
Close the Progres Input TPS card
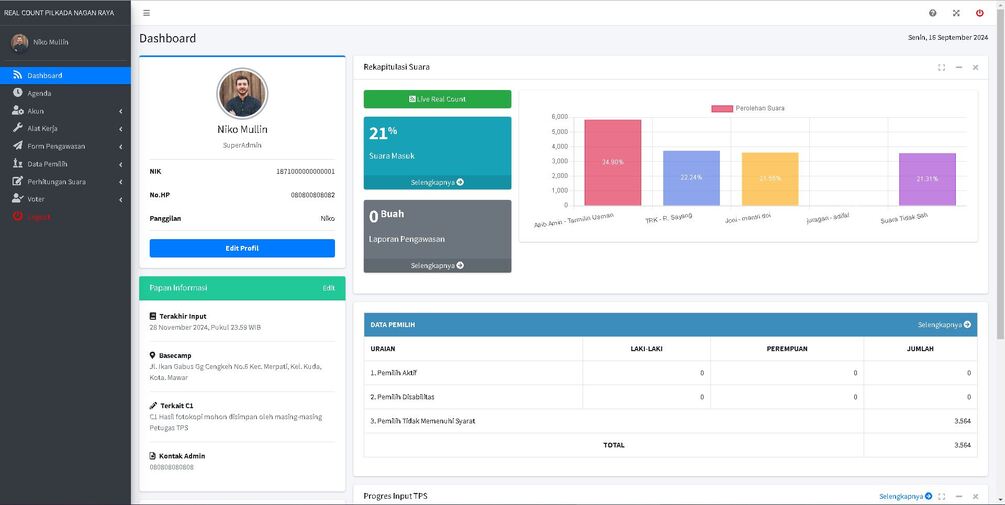coord(976,497)
